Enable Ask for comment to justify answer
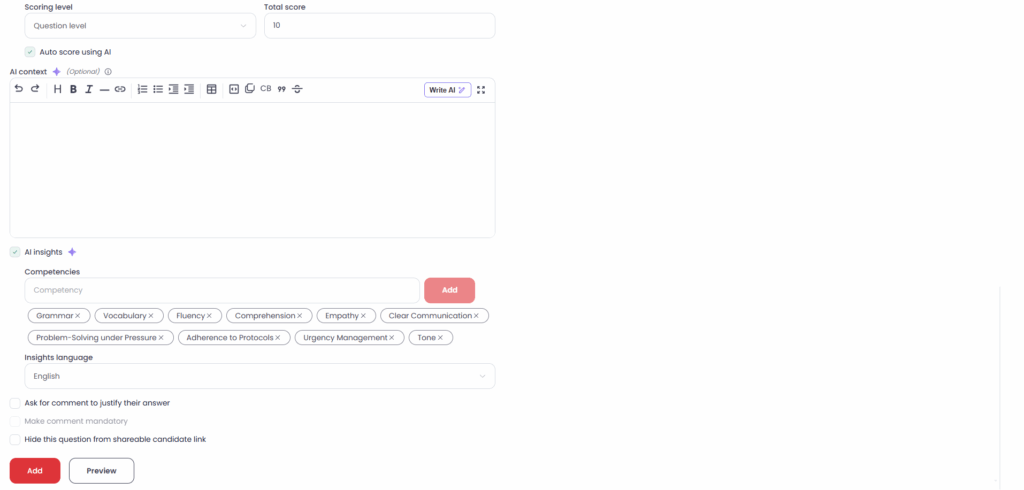Screen dimensions: 1024x490 coord(15,403)
